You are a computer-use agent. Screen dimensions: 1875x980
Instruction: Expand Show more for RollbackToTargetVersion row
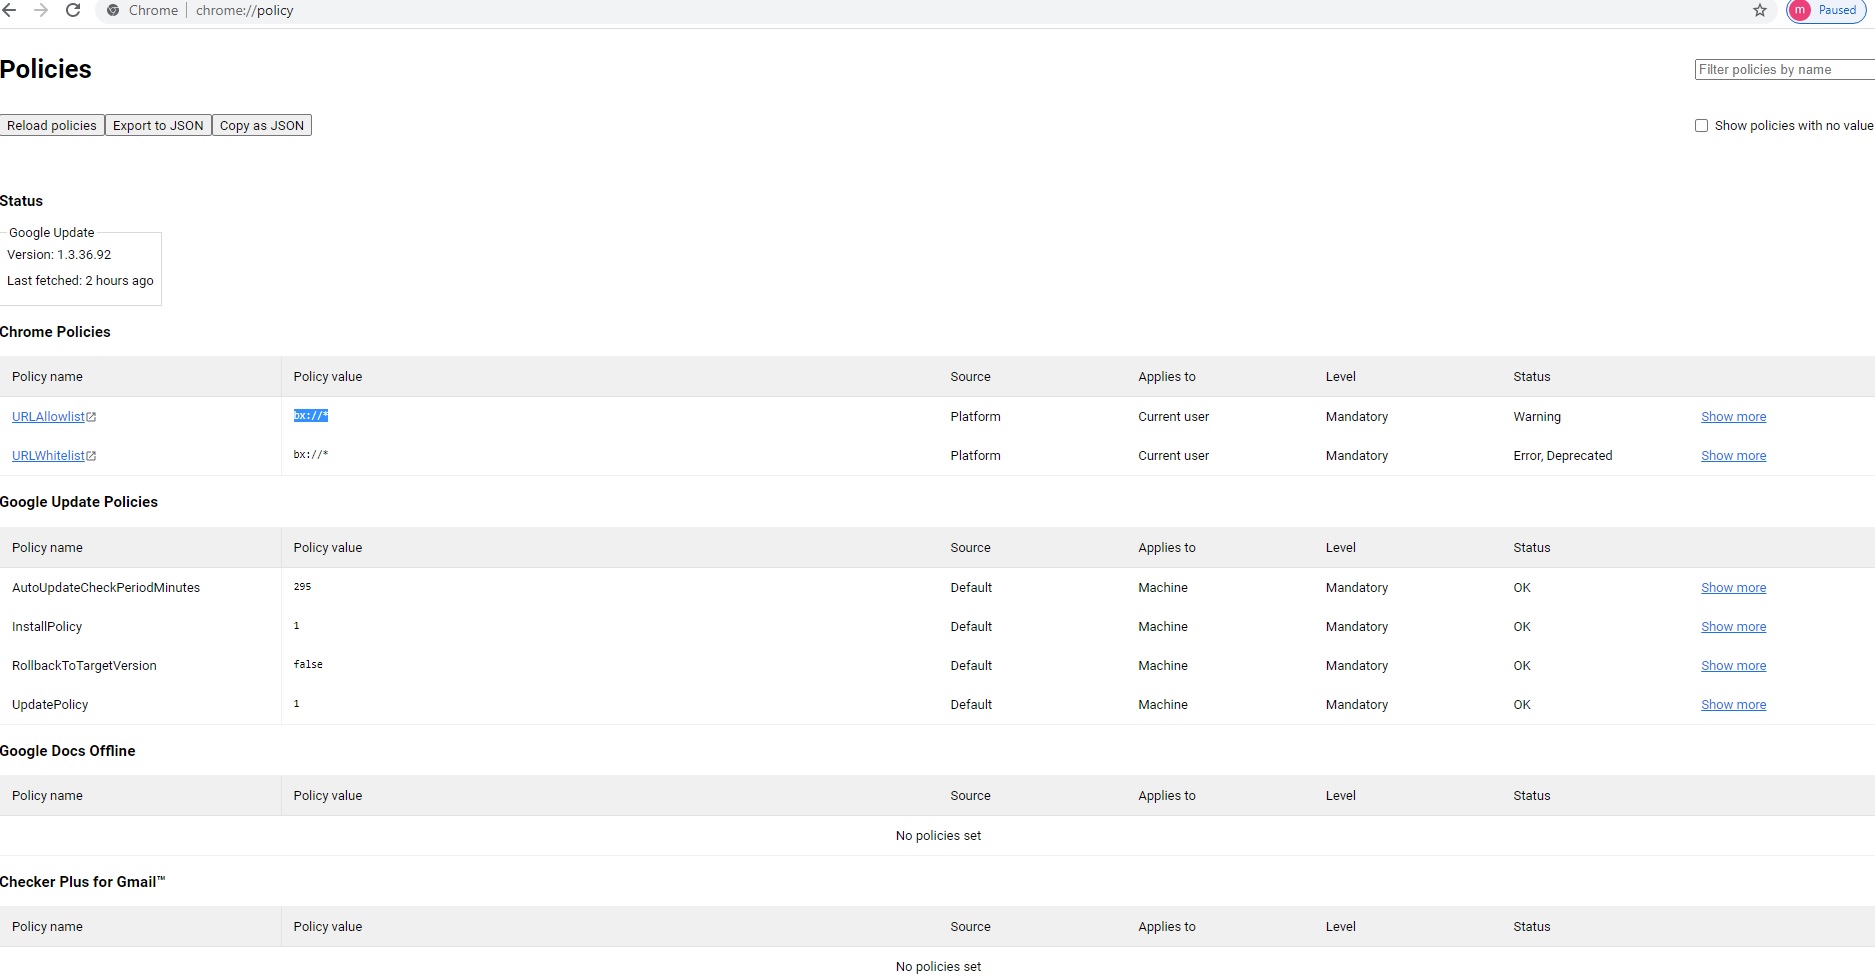[x=1733, y=665]
